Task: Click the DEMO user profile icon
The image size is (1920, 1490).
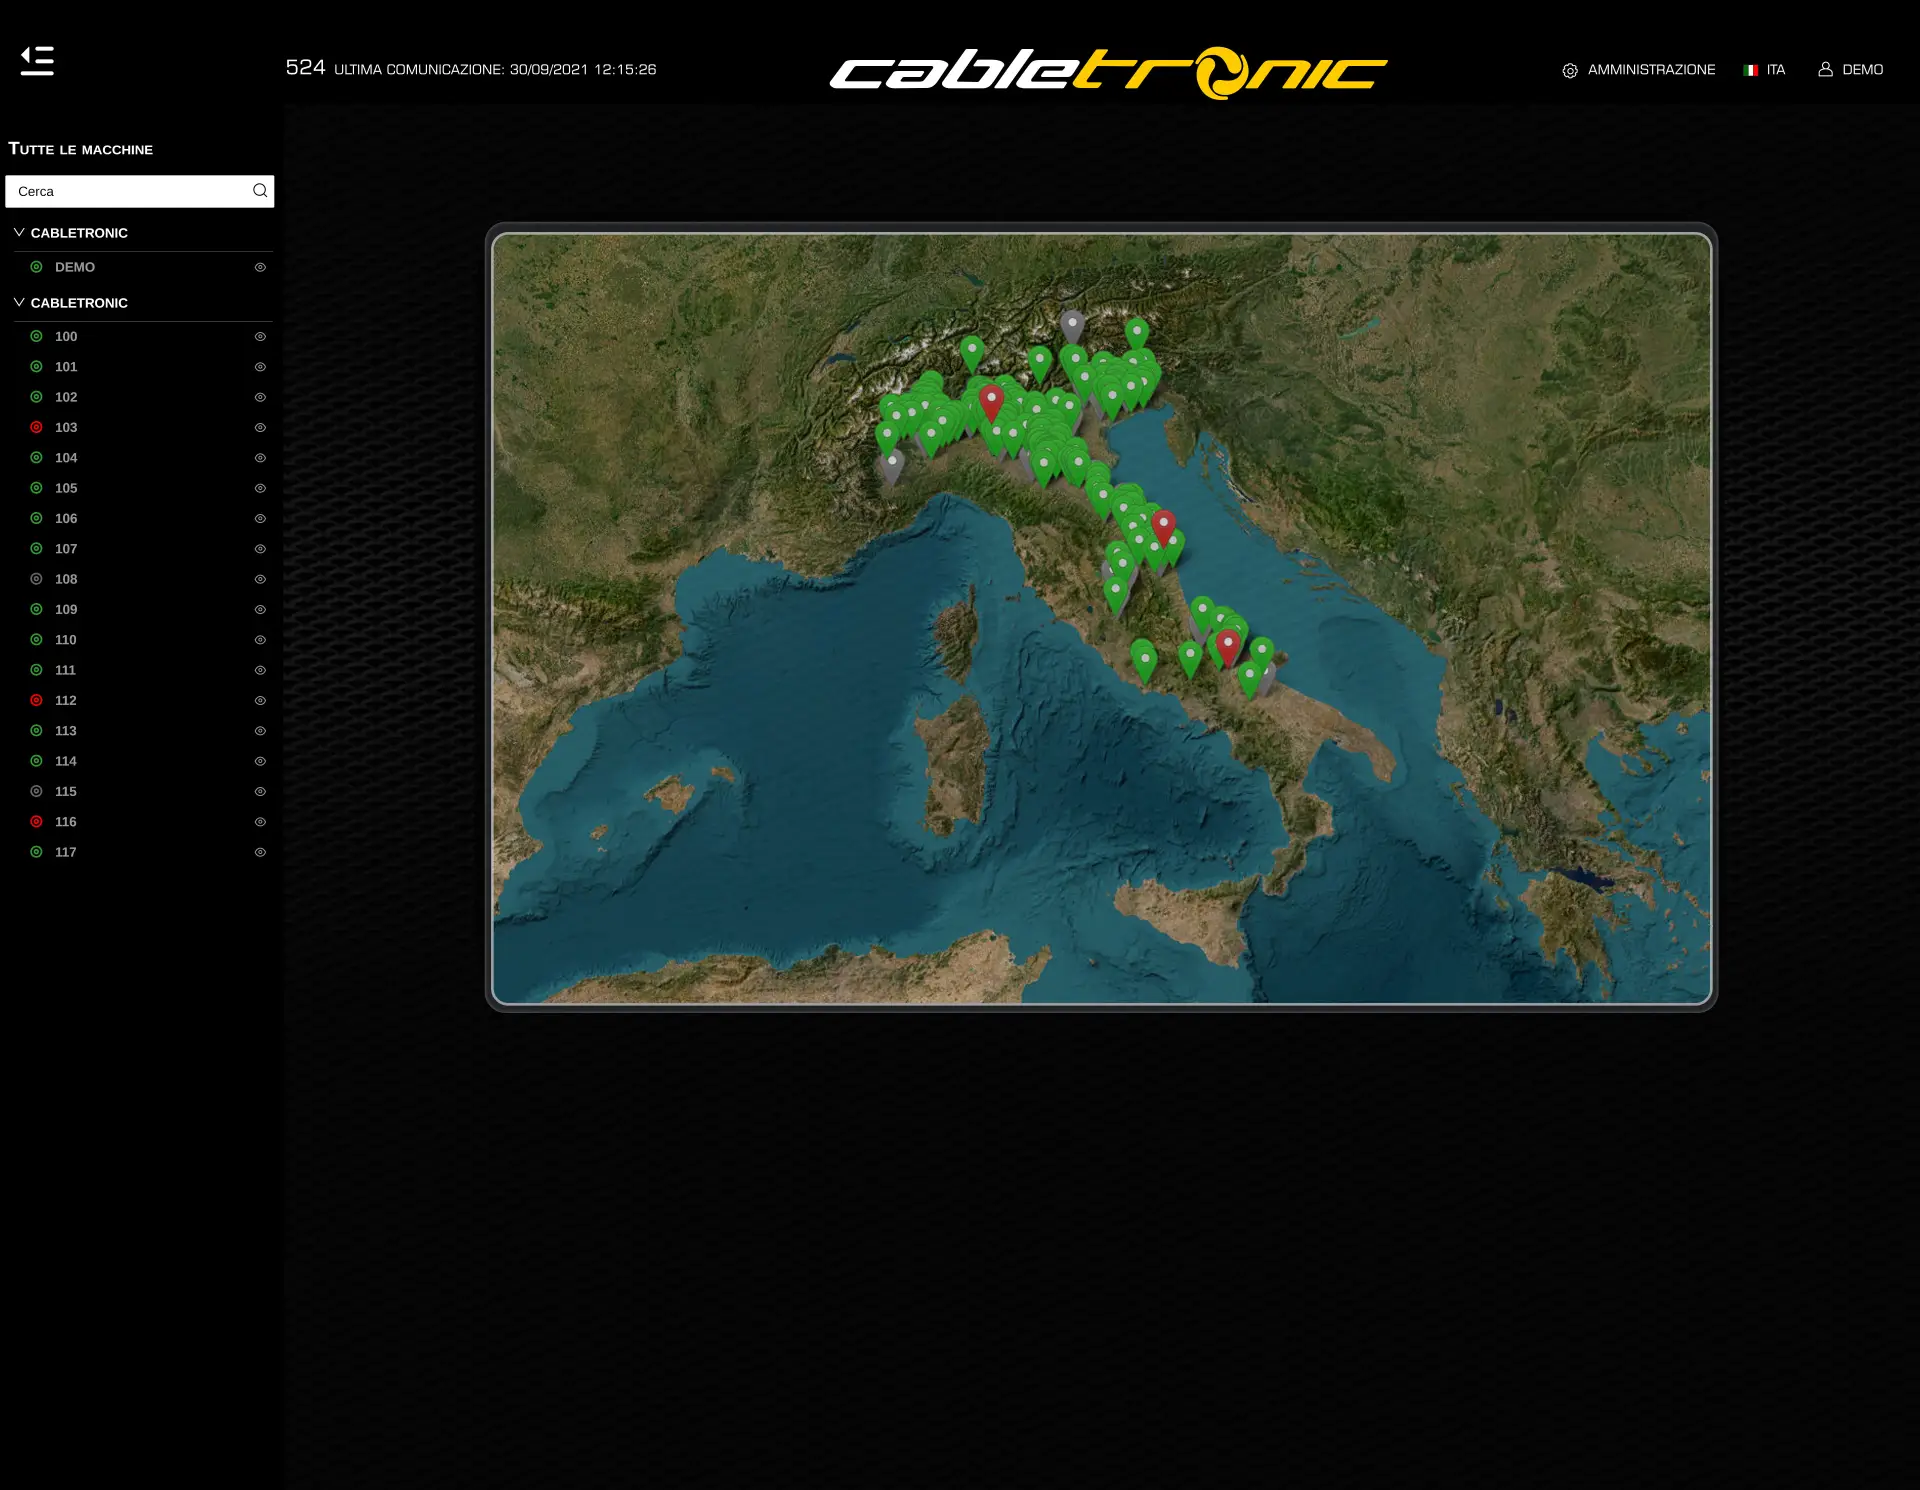Action: click(1825, 69)
